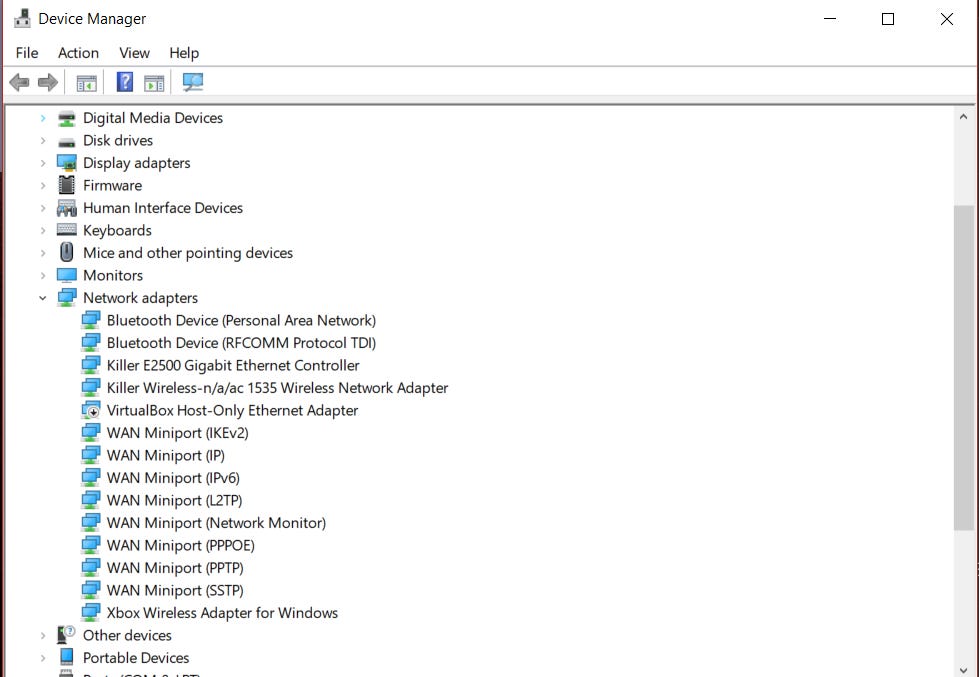Select VirtualBox Host-Only Ethernet Adapter

[x=232, y=410]
